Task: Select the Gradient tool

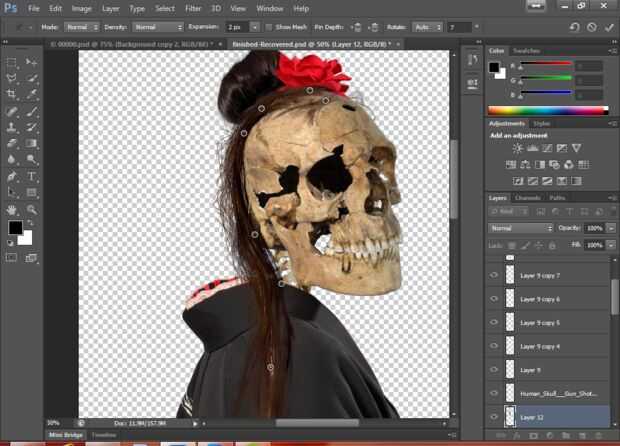Action: (x=31, y=143)
